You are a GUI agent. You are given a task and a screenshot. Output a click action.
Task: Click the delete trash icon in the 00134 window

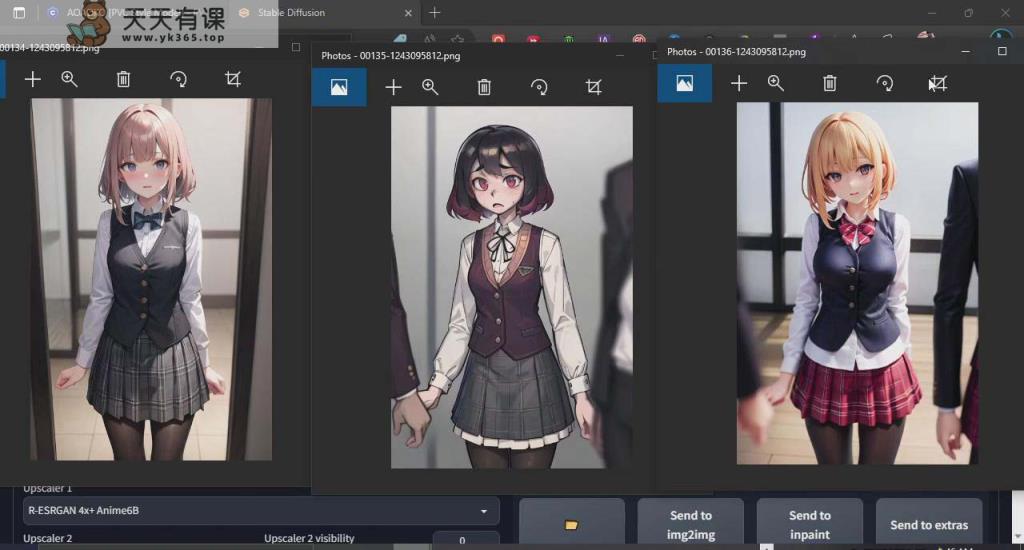pos(123,80)
